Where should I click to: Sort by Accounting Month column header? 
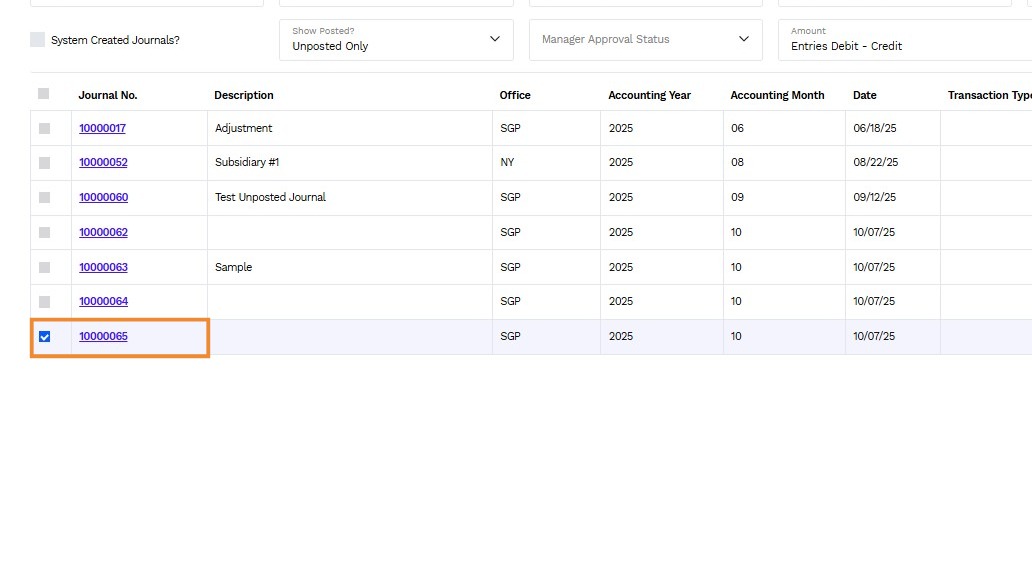[x=777, y=95]
